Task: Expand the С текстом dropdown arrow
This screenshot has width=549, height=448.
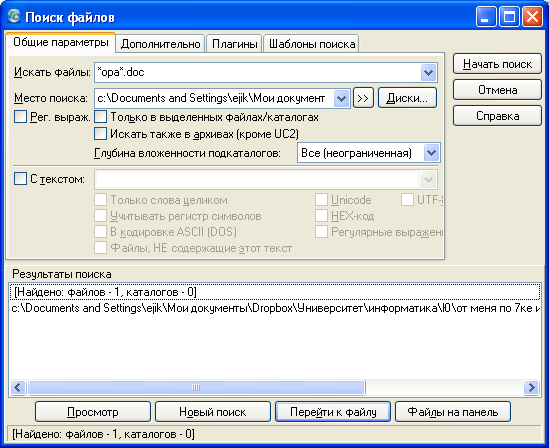Action: coord(428,180)
